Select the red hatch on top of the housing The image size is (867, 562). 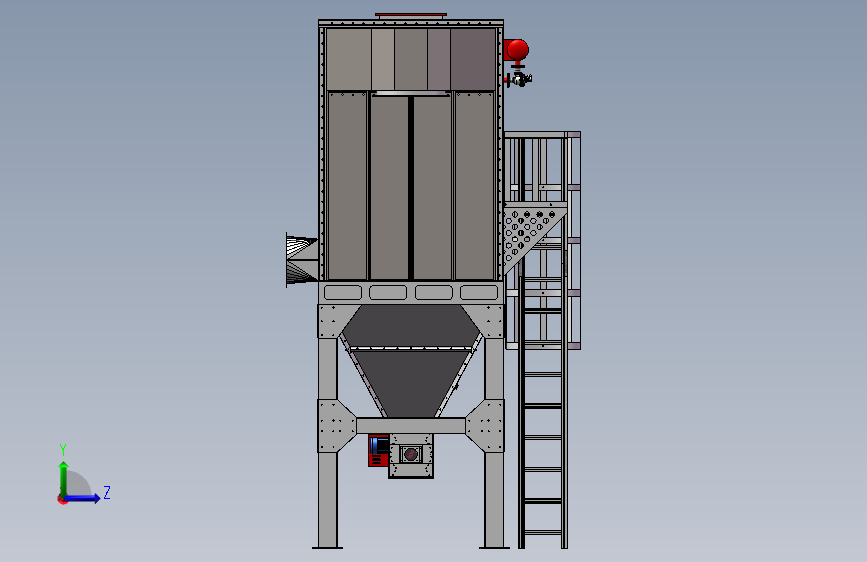pyautogui.click(x=411, y=15)
